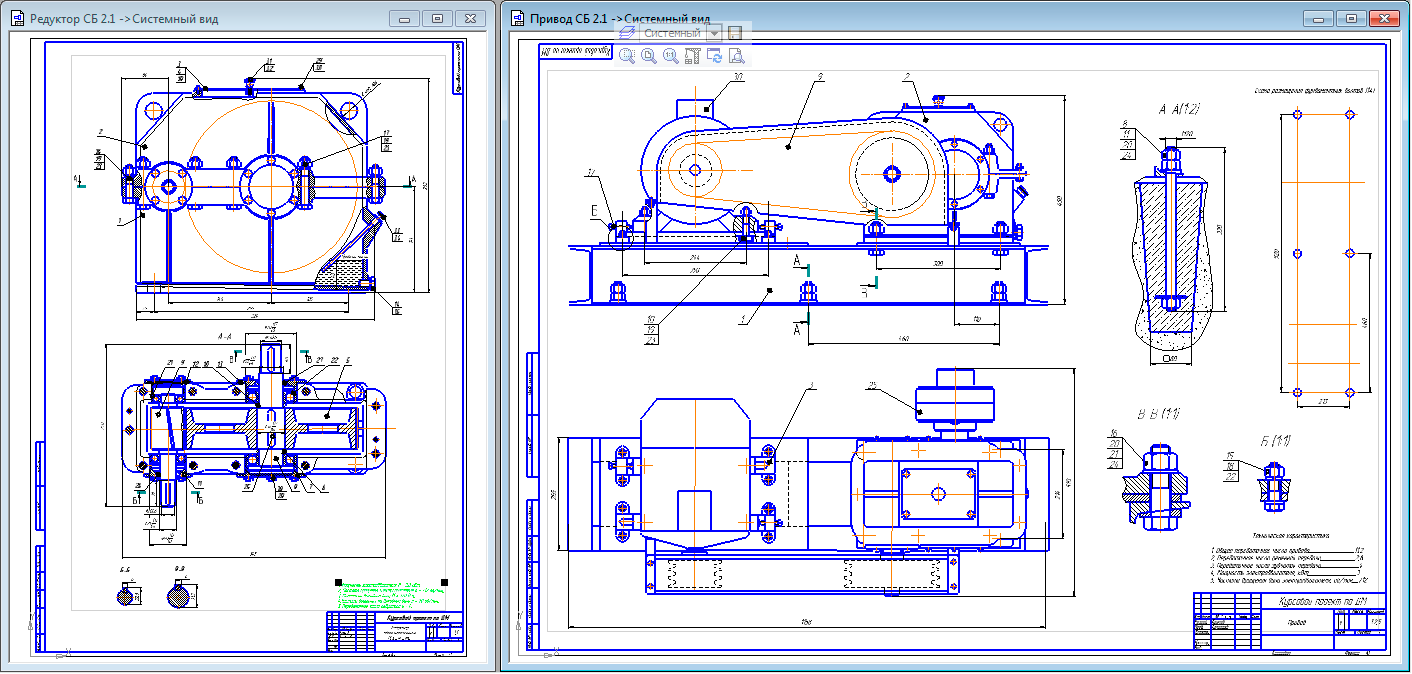Select the zoom window magnifier tool

(627, 56)
